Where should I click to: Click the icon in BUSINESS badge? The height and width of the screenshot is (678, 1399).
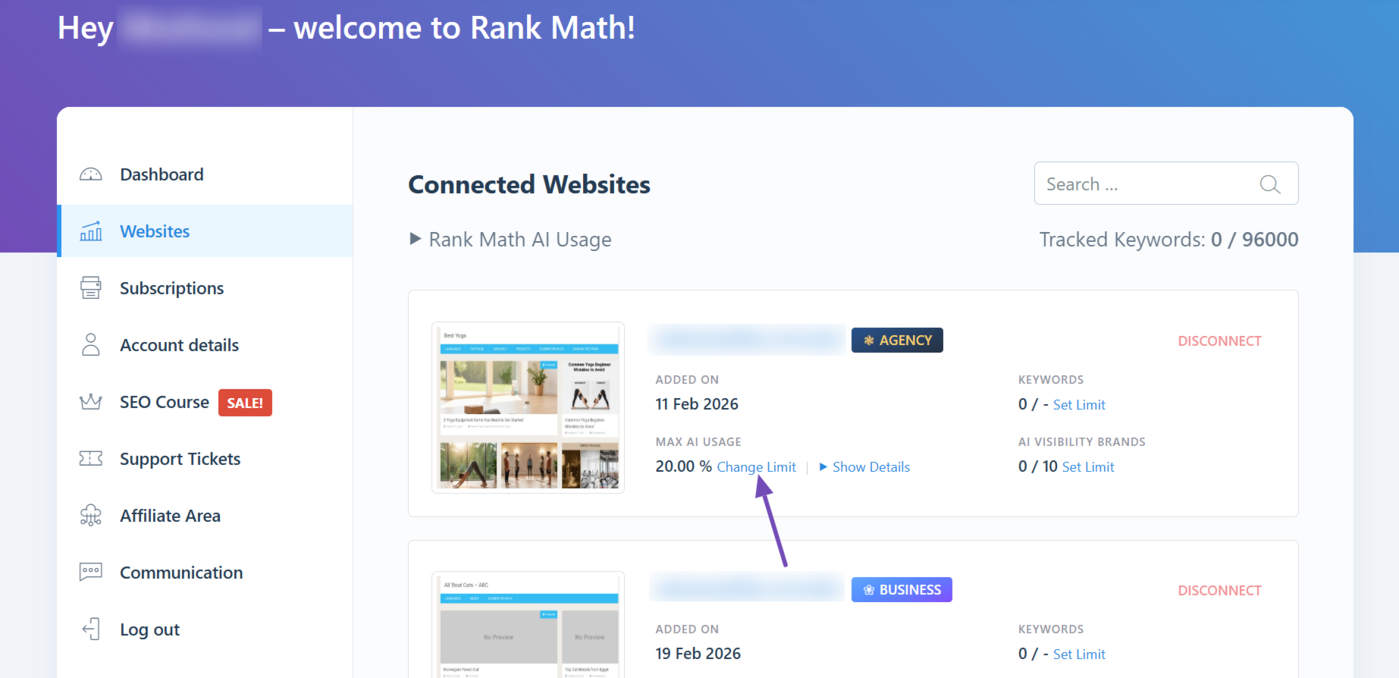(x=869, y=590)
